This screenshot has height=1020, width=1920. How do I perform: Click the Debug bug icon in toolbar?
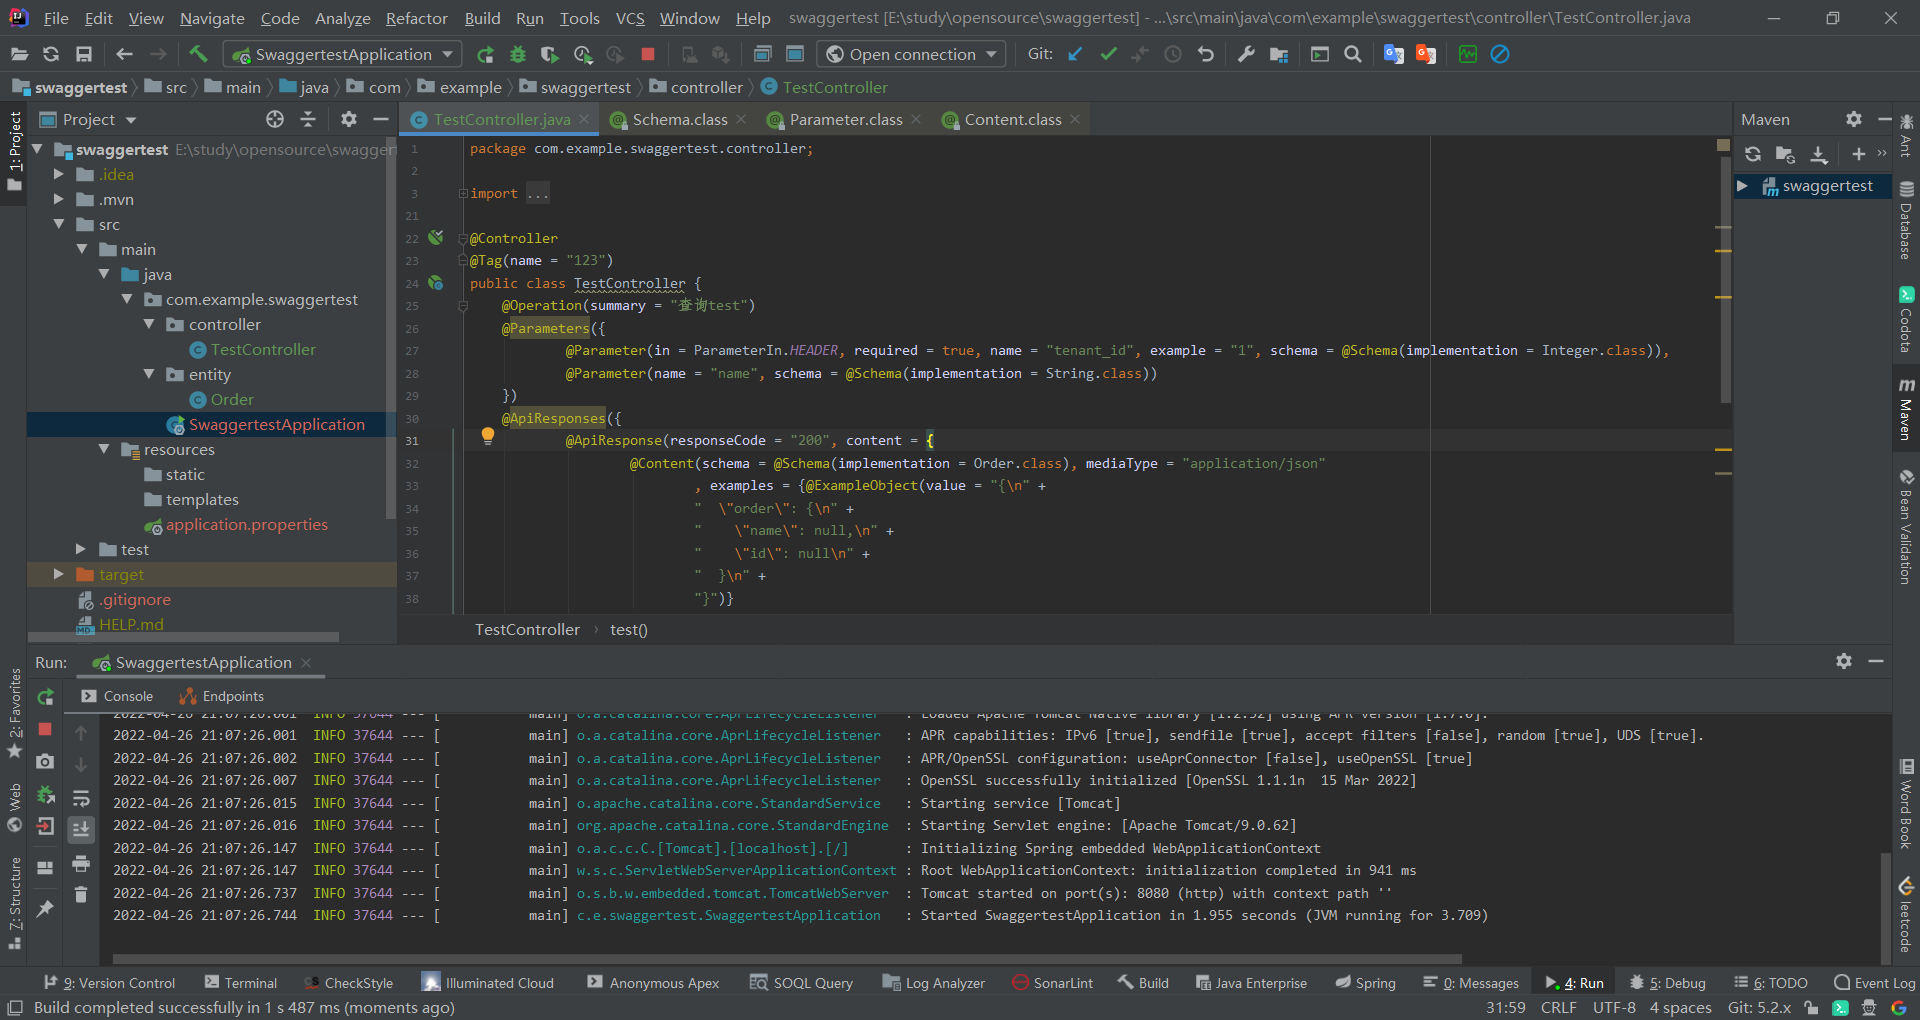point(518,54)
